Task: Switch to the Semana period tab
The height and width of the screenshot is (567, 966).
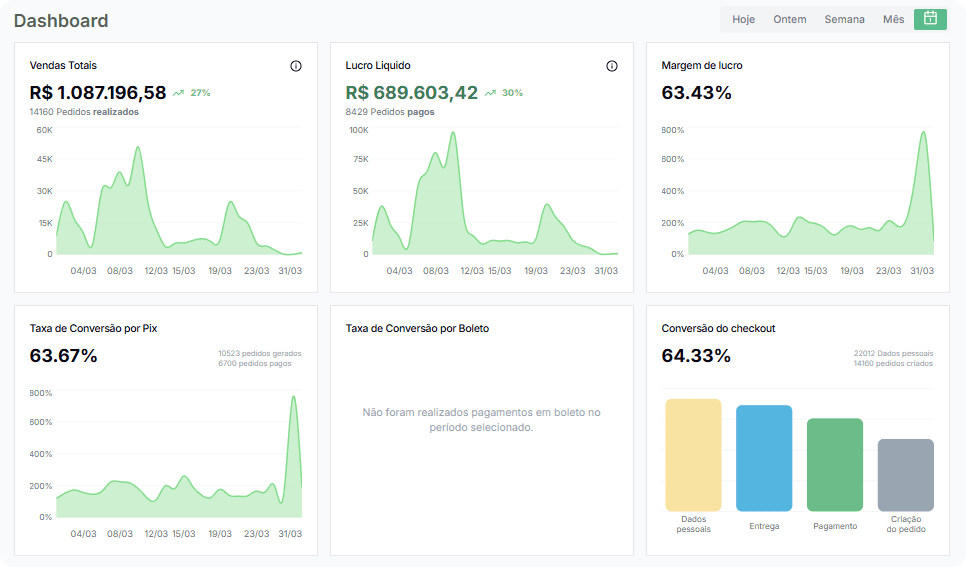Action: [845, 19]
